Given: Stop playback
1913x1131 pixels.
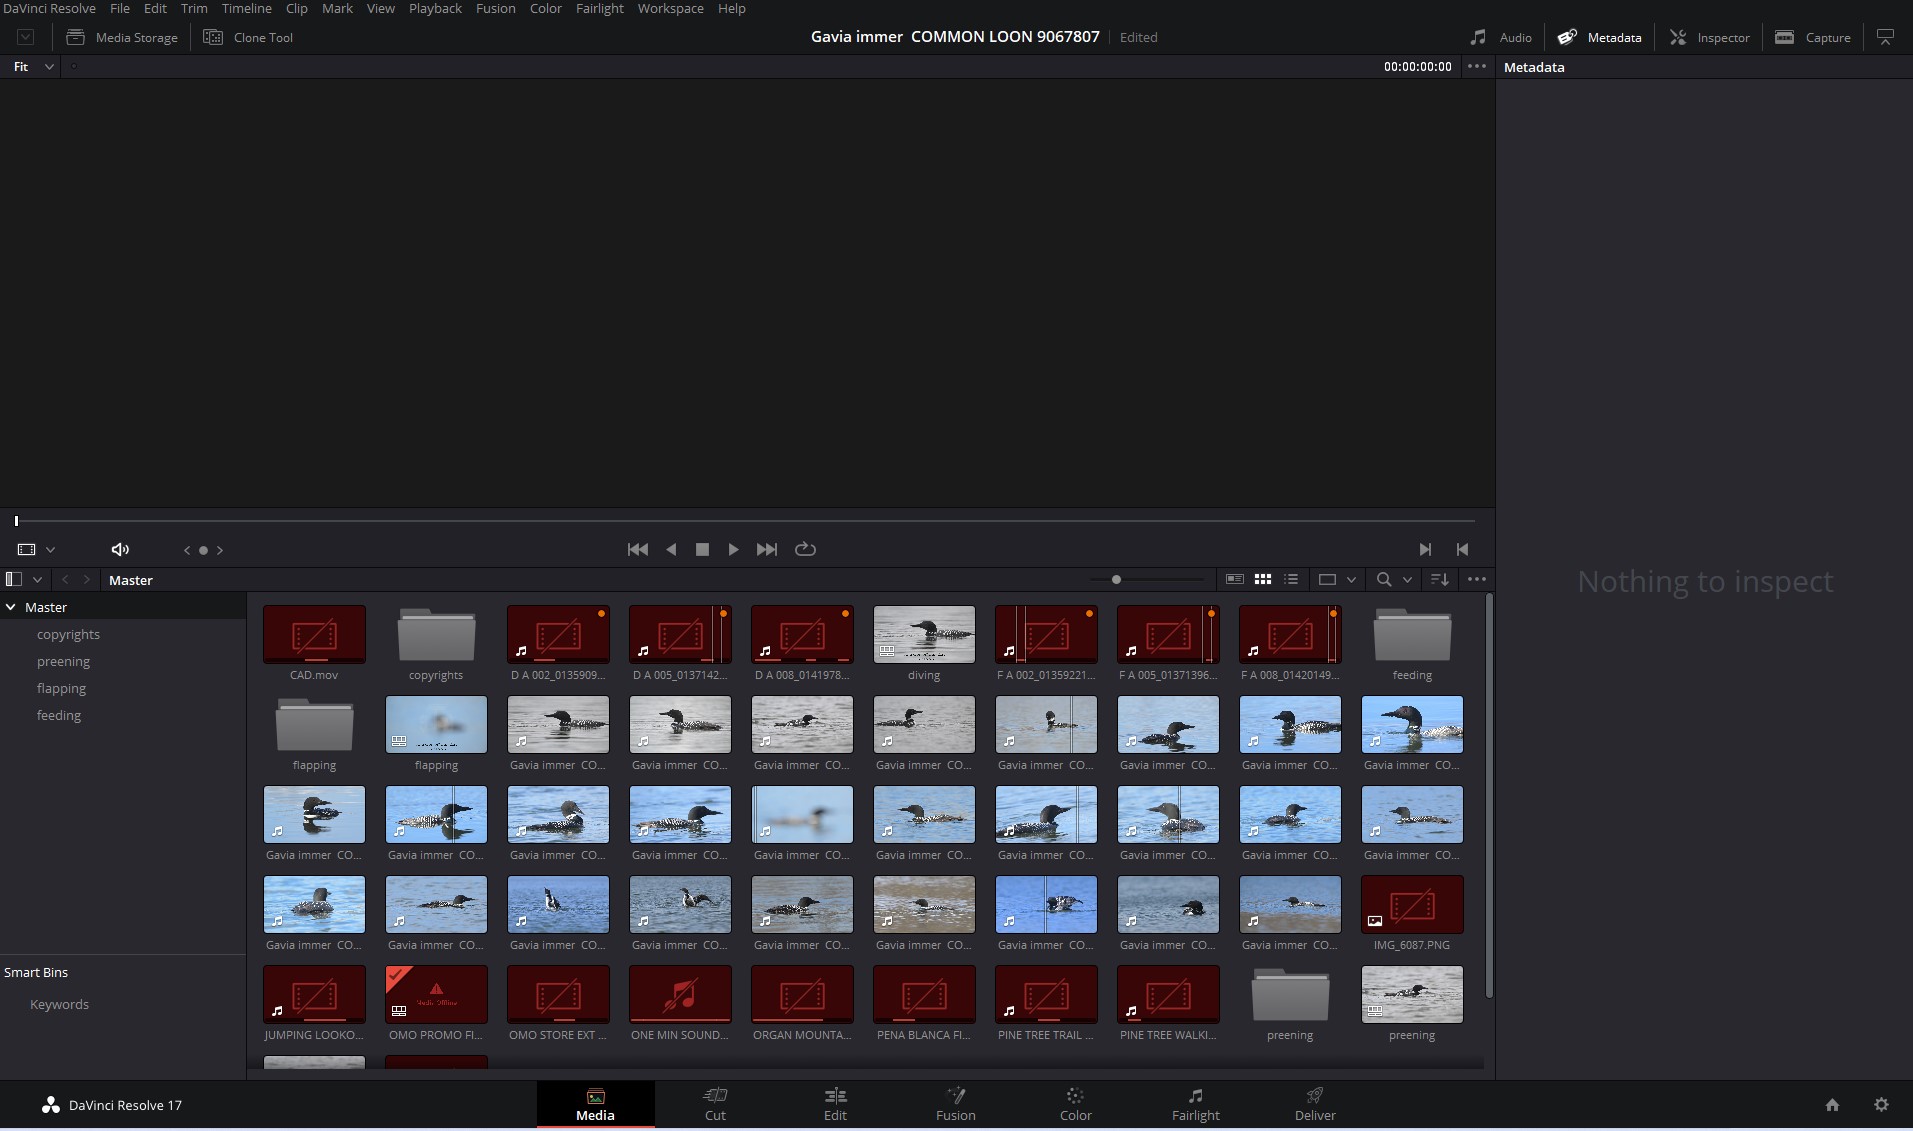Looking at the screenshot, I should [x=702, y=549].
